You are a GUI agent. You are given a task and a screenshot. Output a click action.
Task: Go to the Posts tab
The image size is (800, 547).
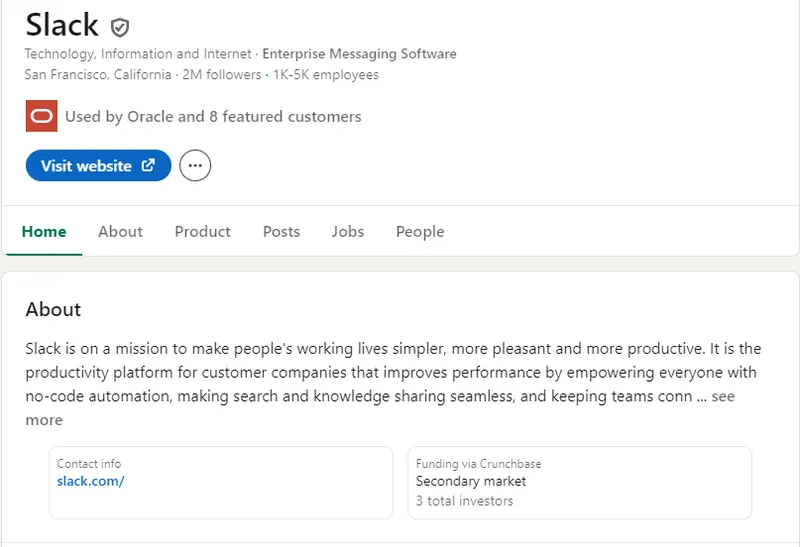[x=281, y=232]
